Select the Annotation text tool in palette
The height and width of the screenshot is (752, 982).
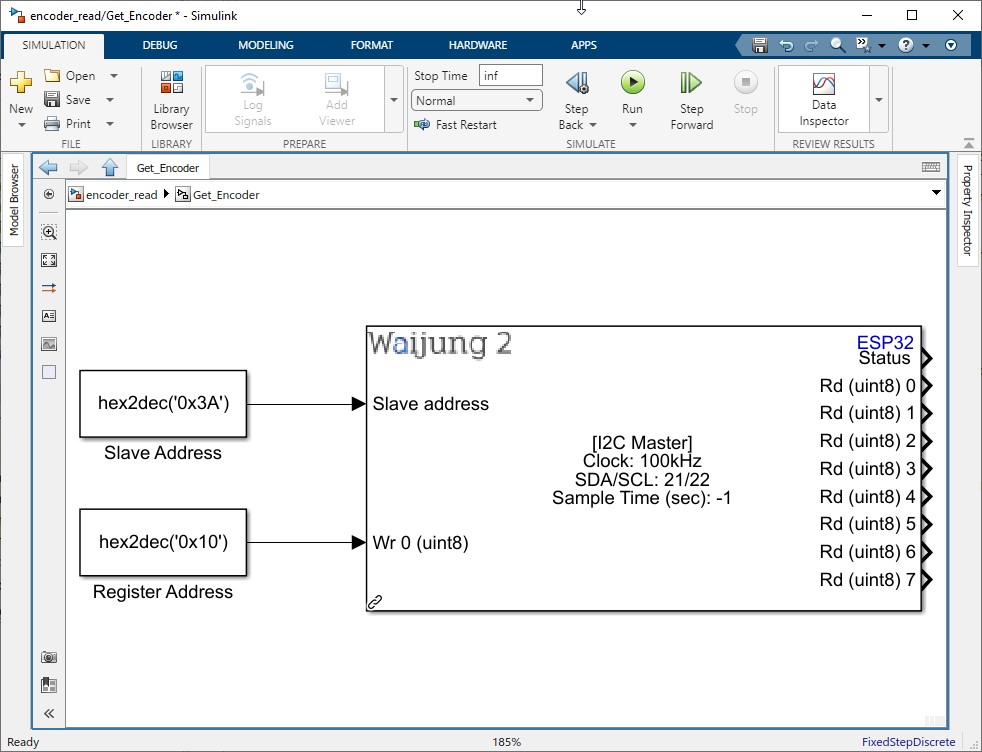pos(49,316)
